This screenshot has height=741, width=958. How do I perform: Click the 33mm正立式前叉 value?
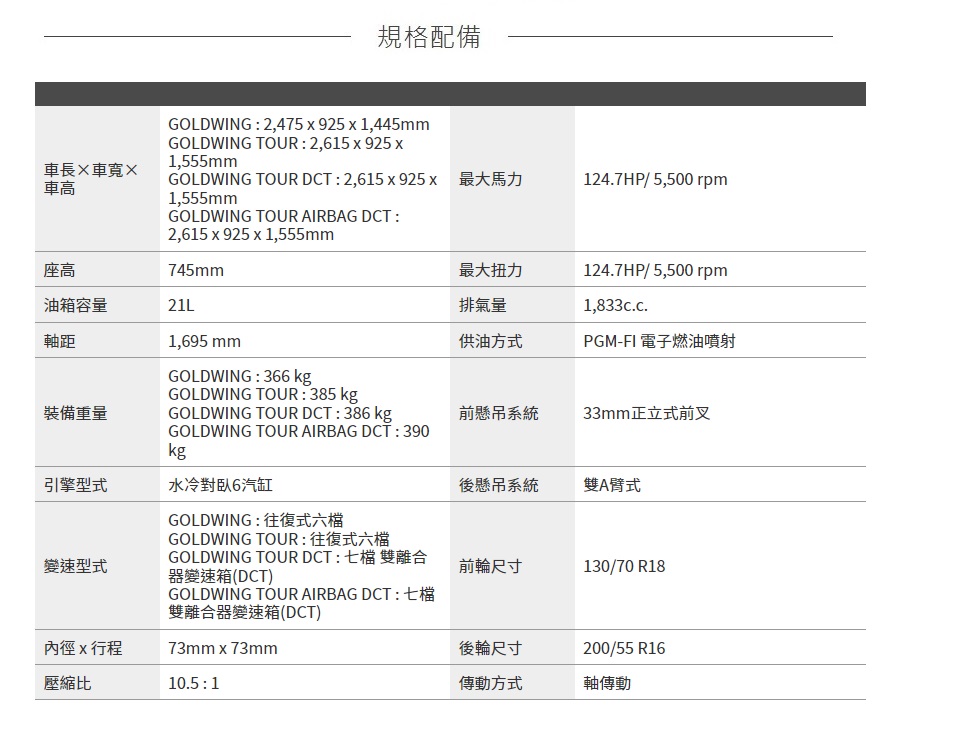click(x=646, y=413)
